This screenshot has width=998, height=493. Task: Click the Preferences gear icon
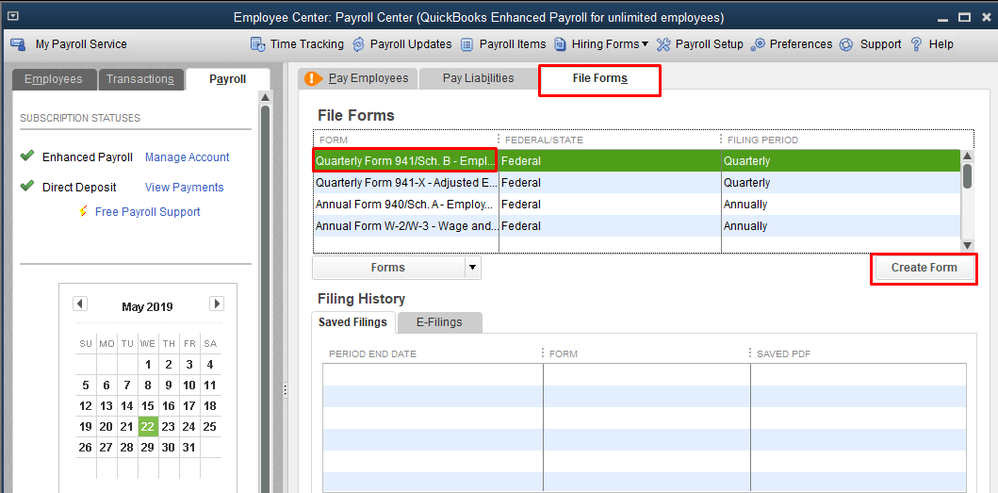(x=757, y=45)
